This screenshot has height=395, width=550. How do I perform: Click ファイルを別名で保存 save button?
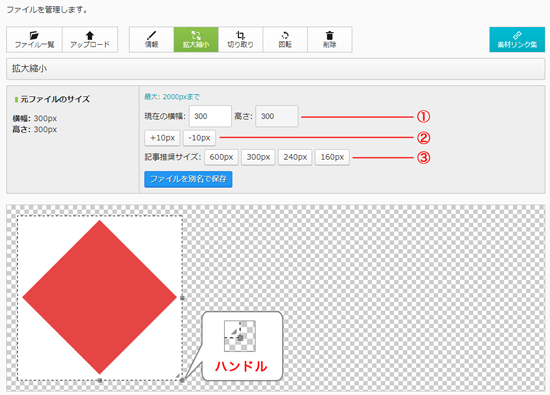click(188, 179)
